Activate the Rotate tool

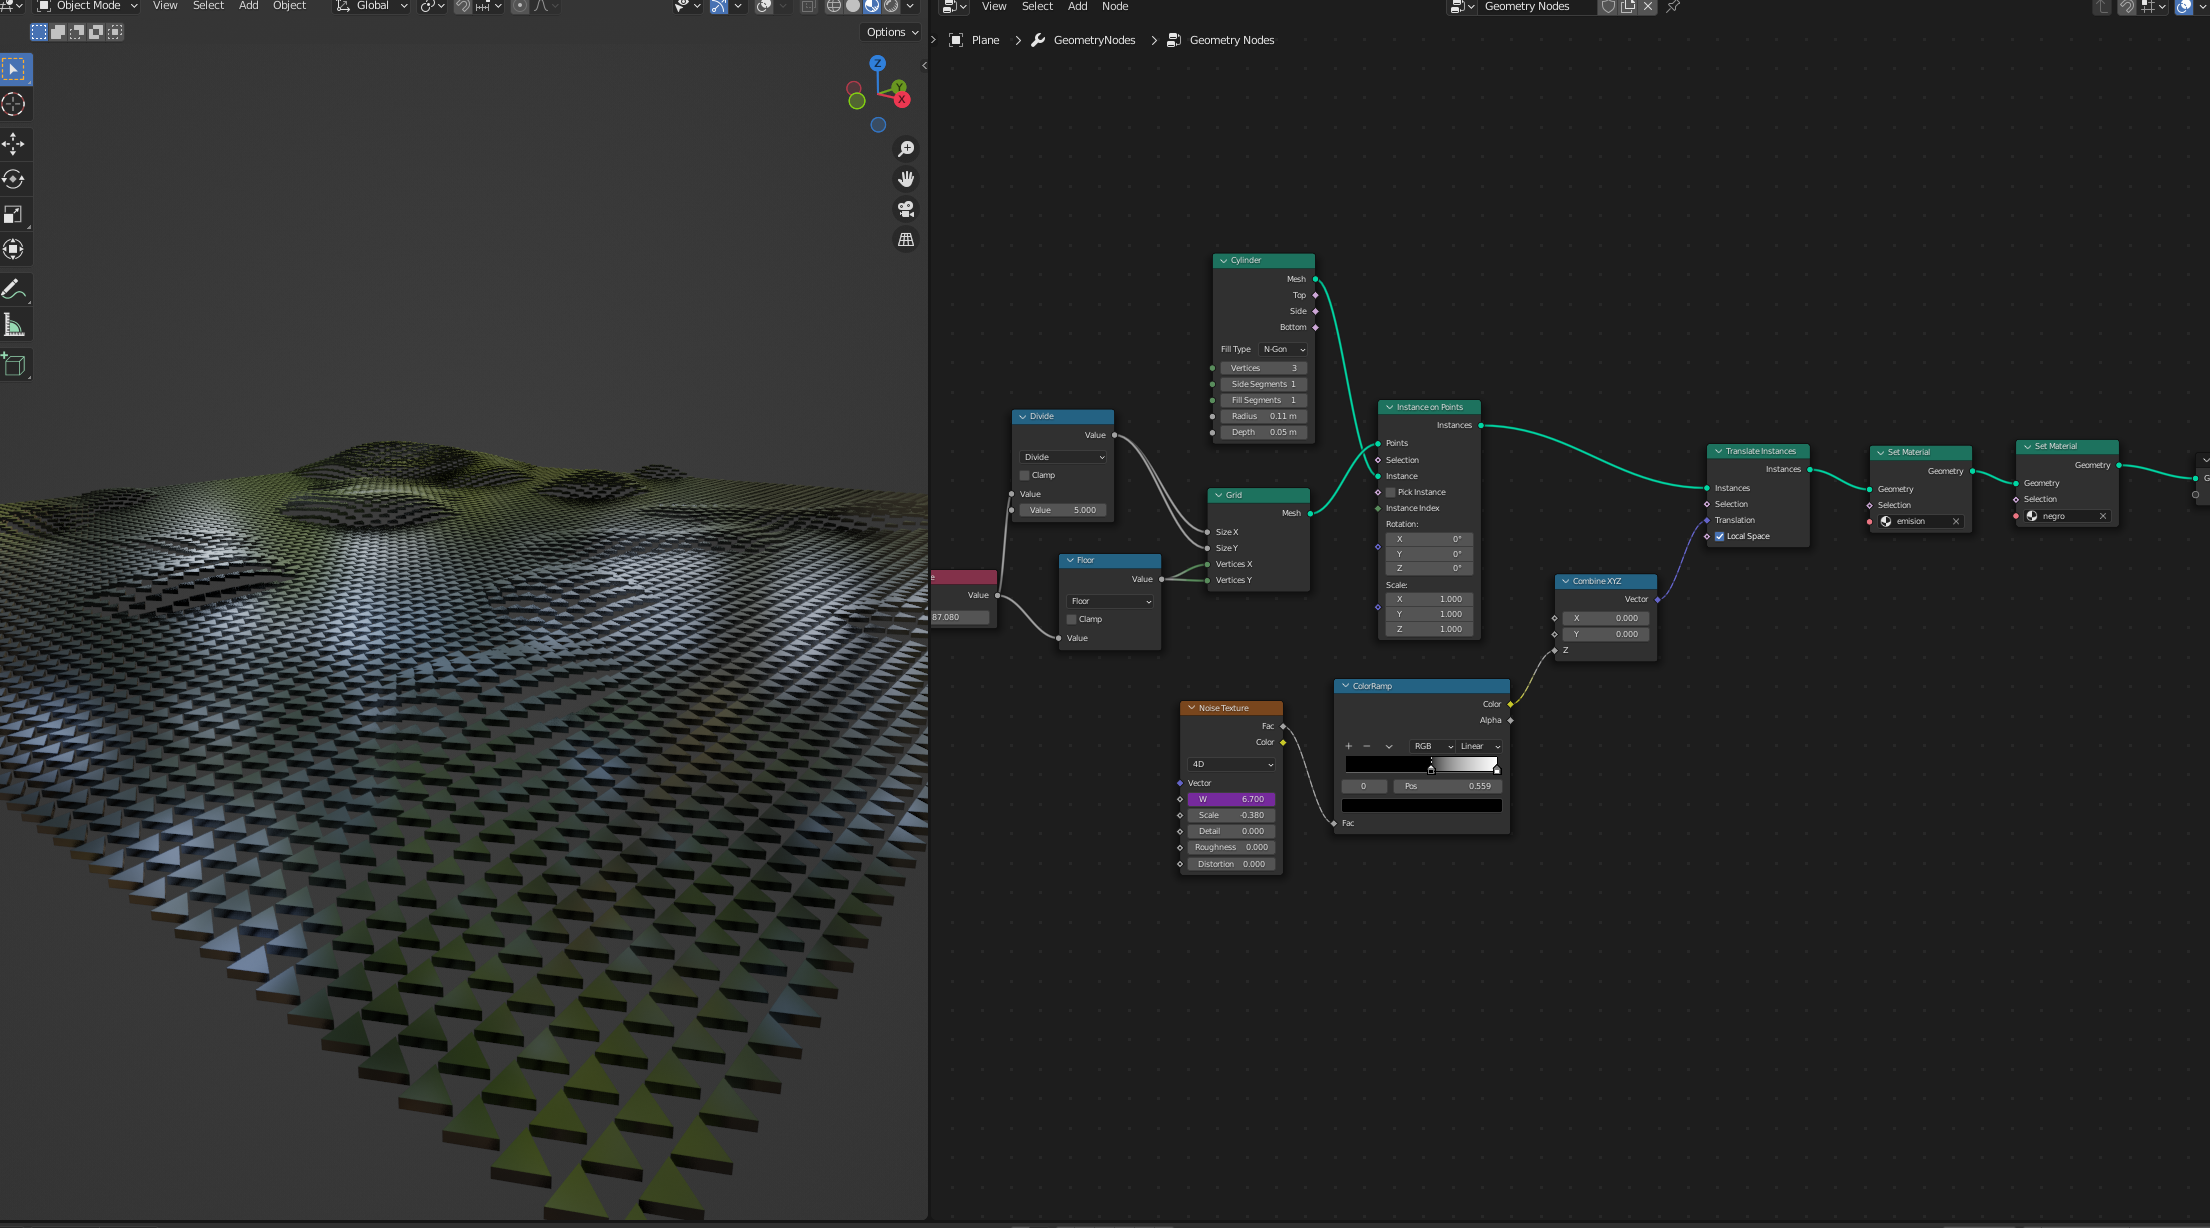point(14,179)
